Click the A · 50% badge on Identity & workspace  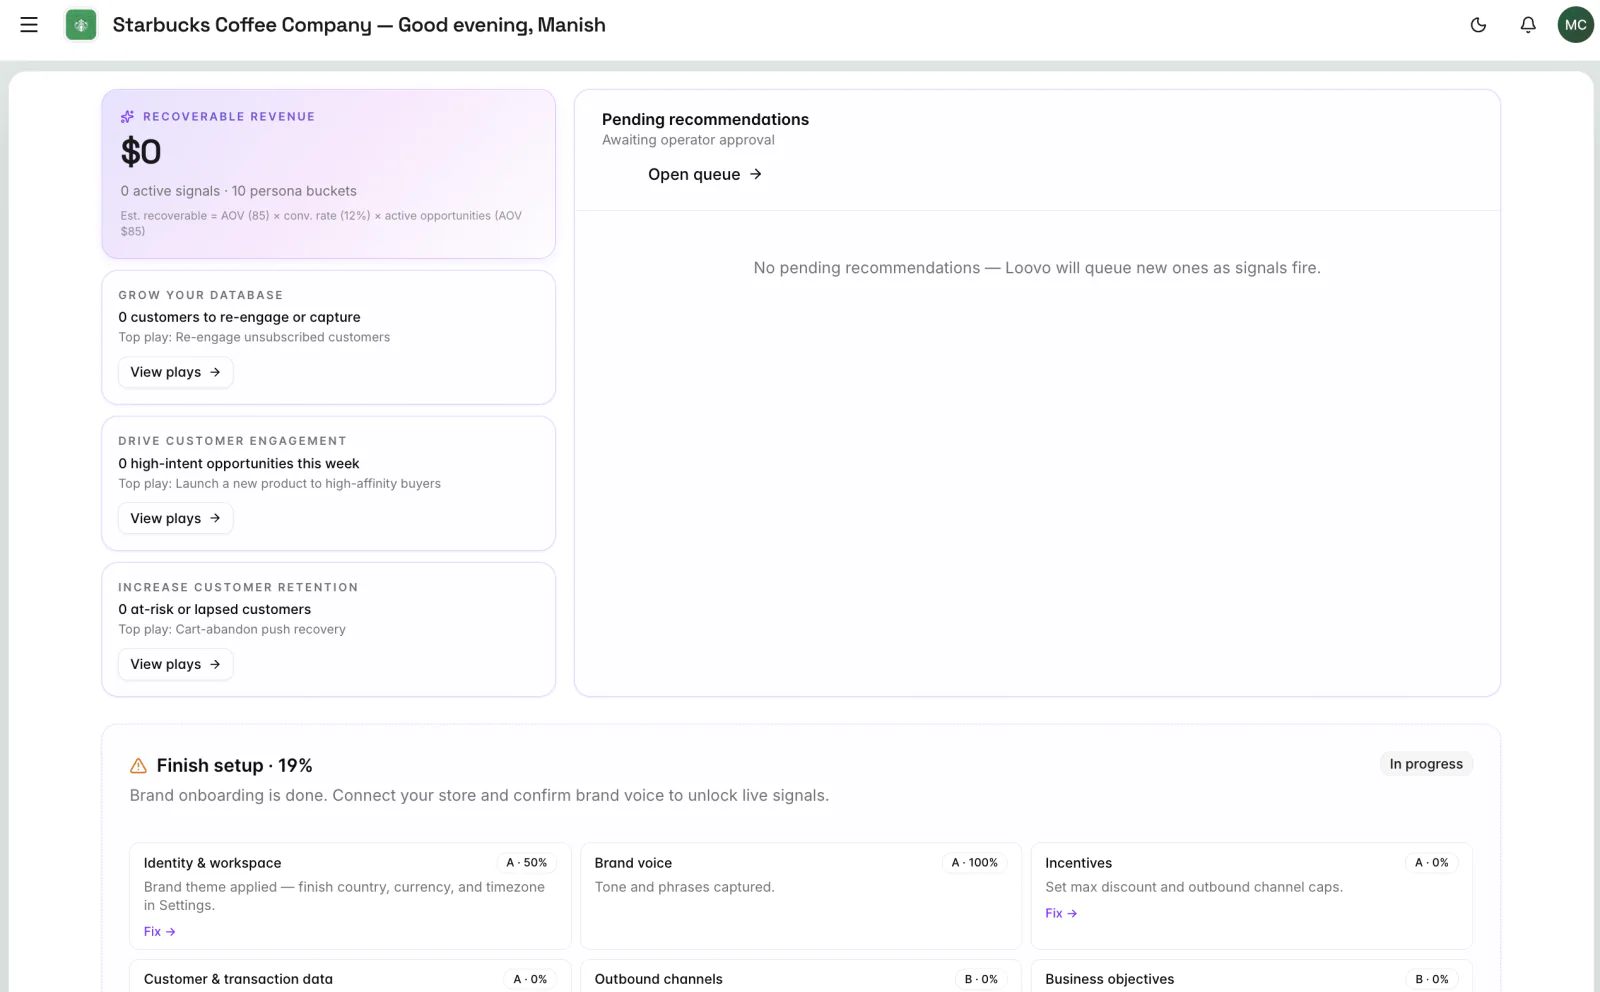coord(526,863)
